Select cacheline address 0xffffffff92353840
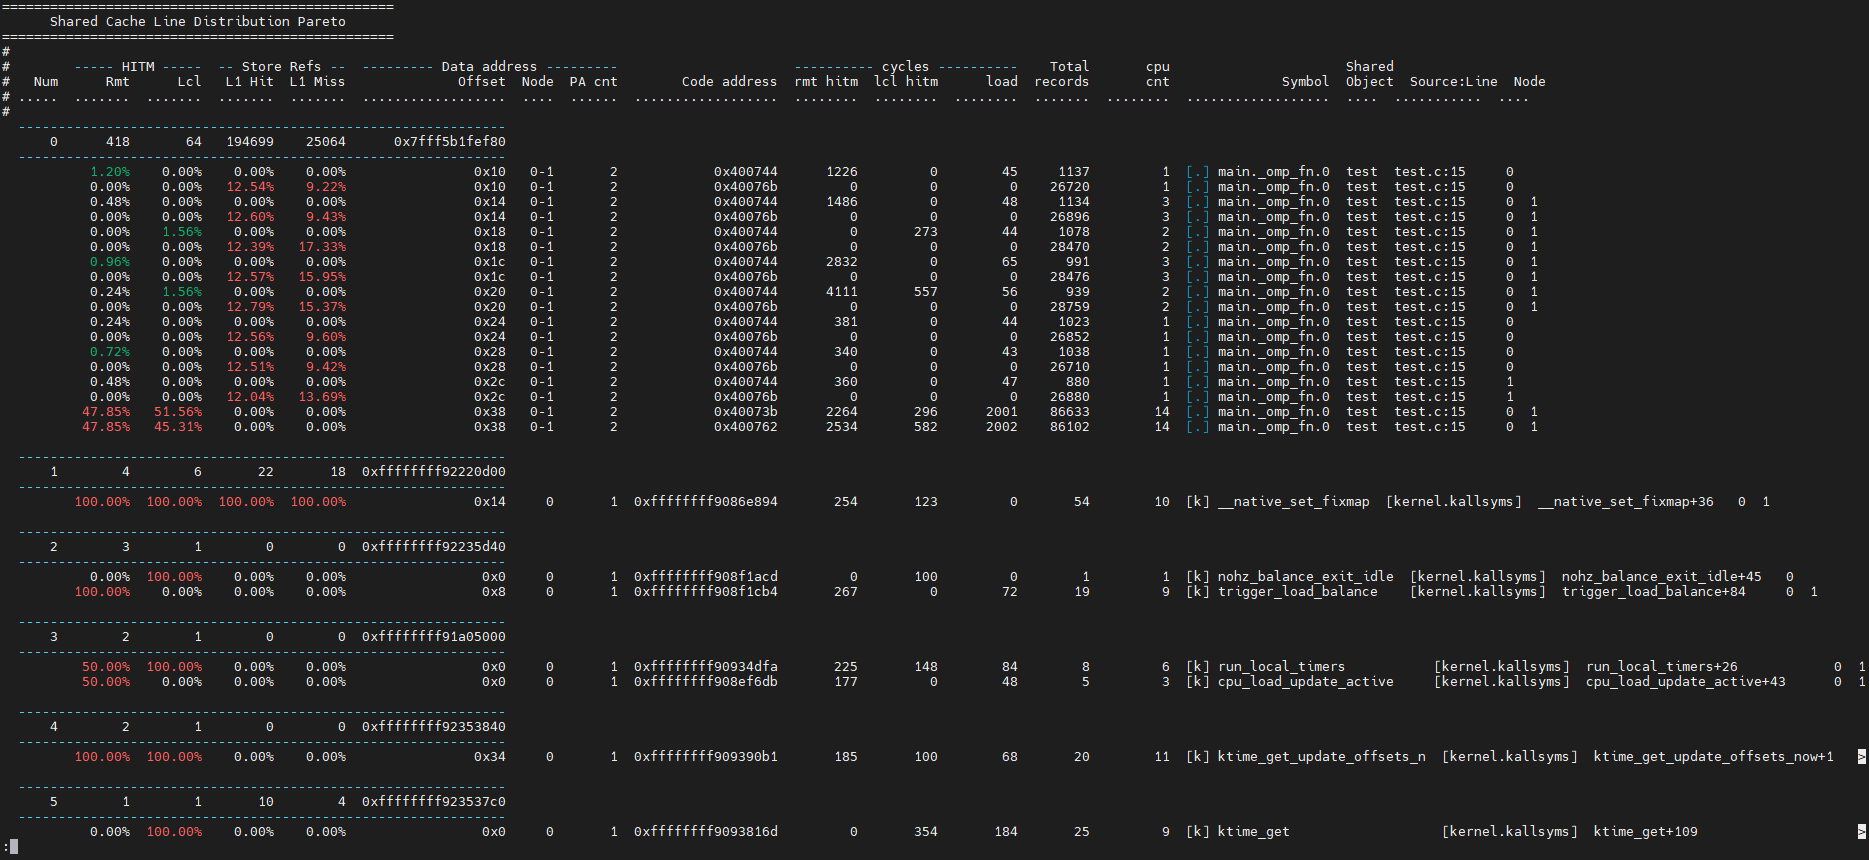 [434, 727]
